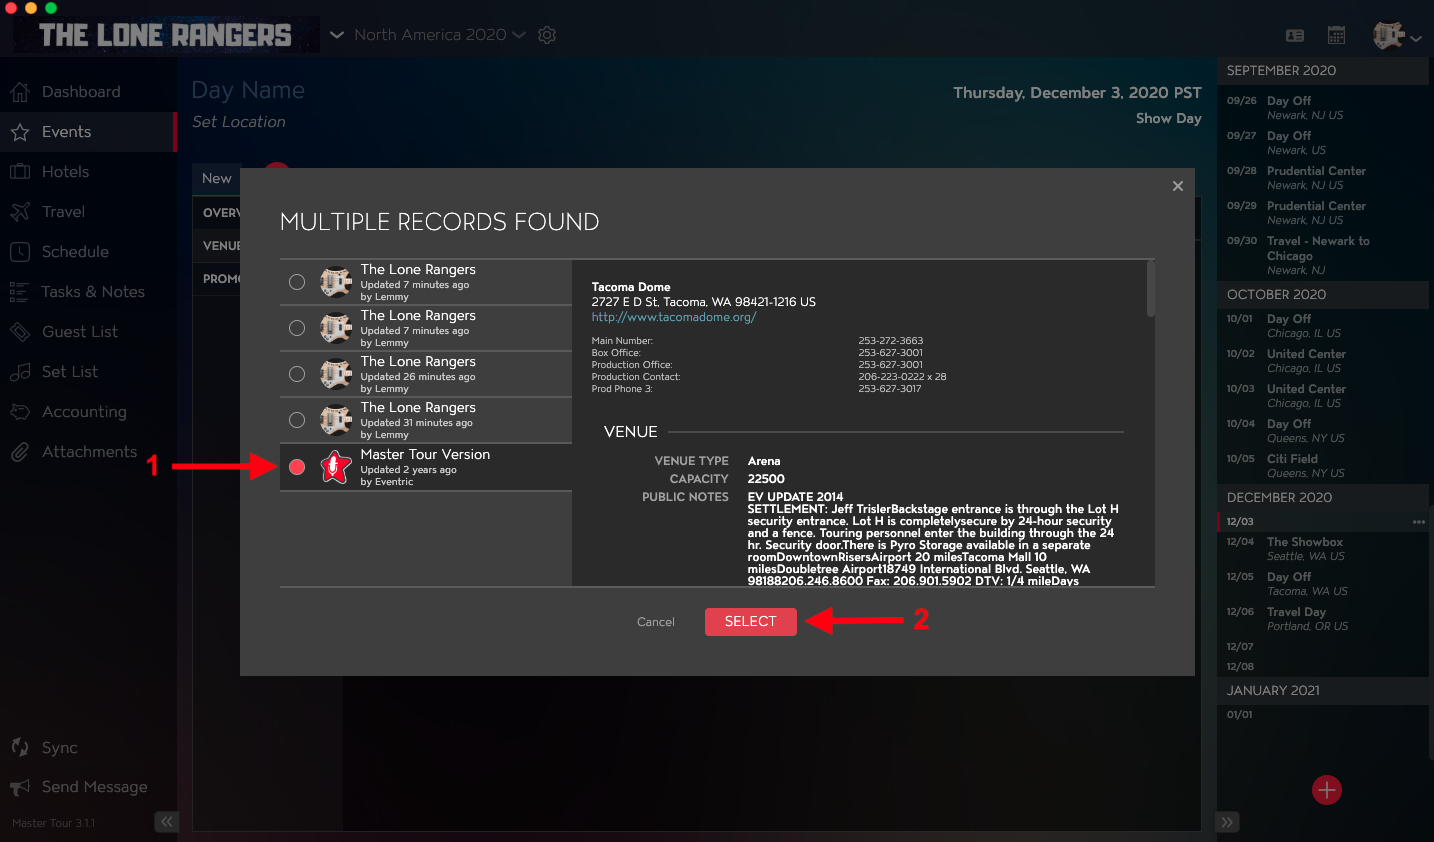Viewport: 1434px width, 842px height.
Task: Click the ID card icon in header
Action: tap(1295, 35)
